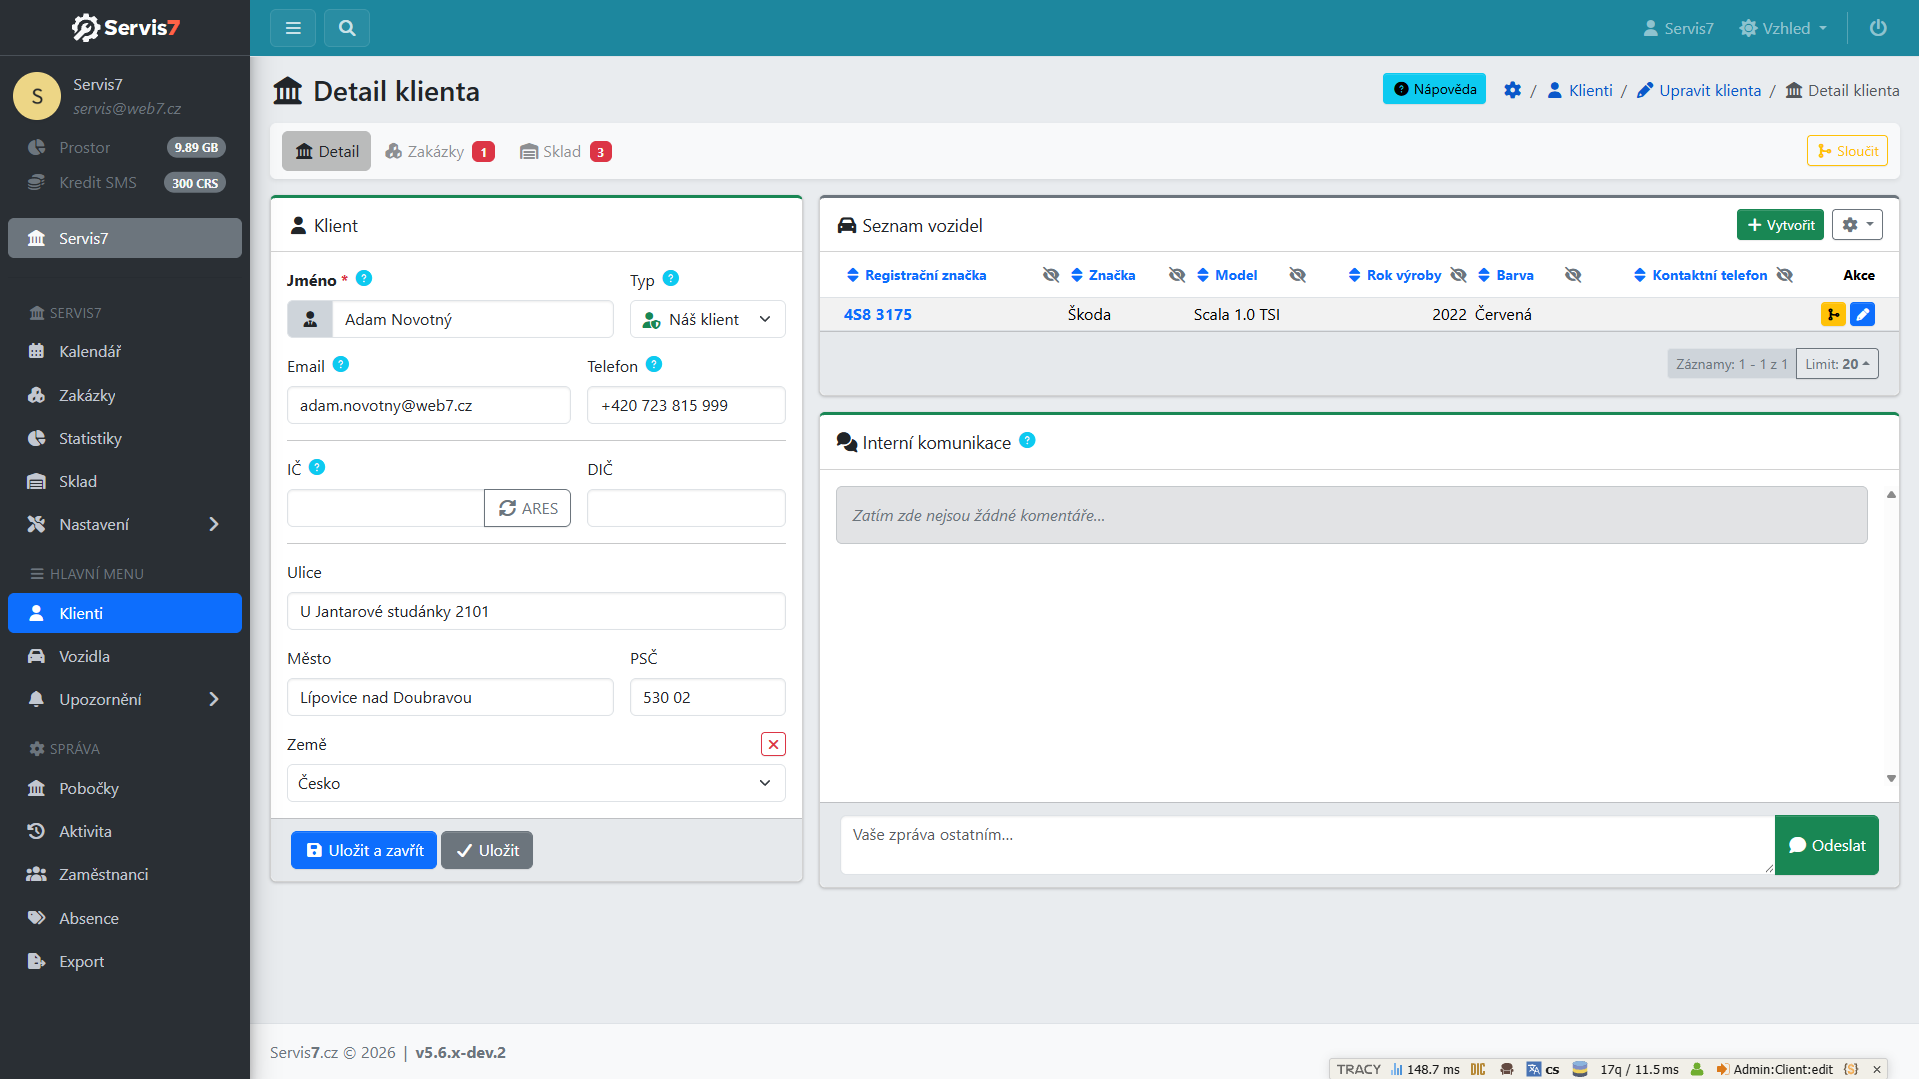Open the Země country dropdown
Screen dimensions: 1919x1079
coord(536,783)
